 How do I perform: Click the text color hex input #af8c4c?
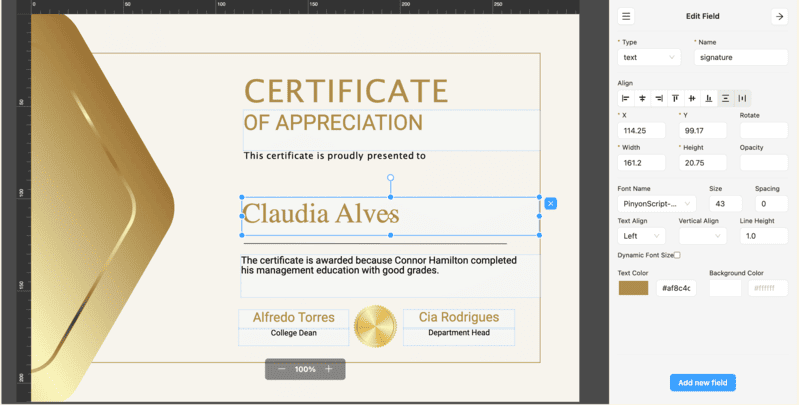point(676,288)
